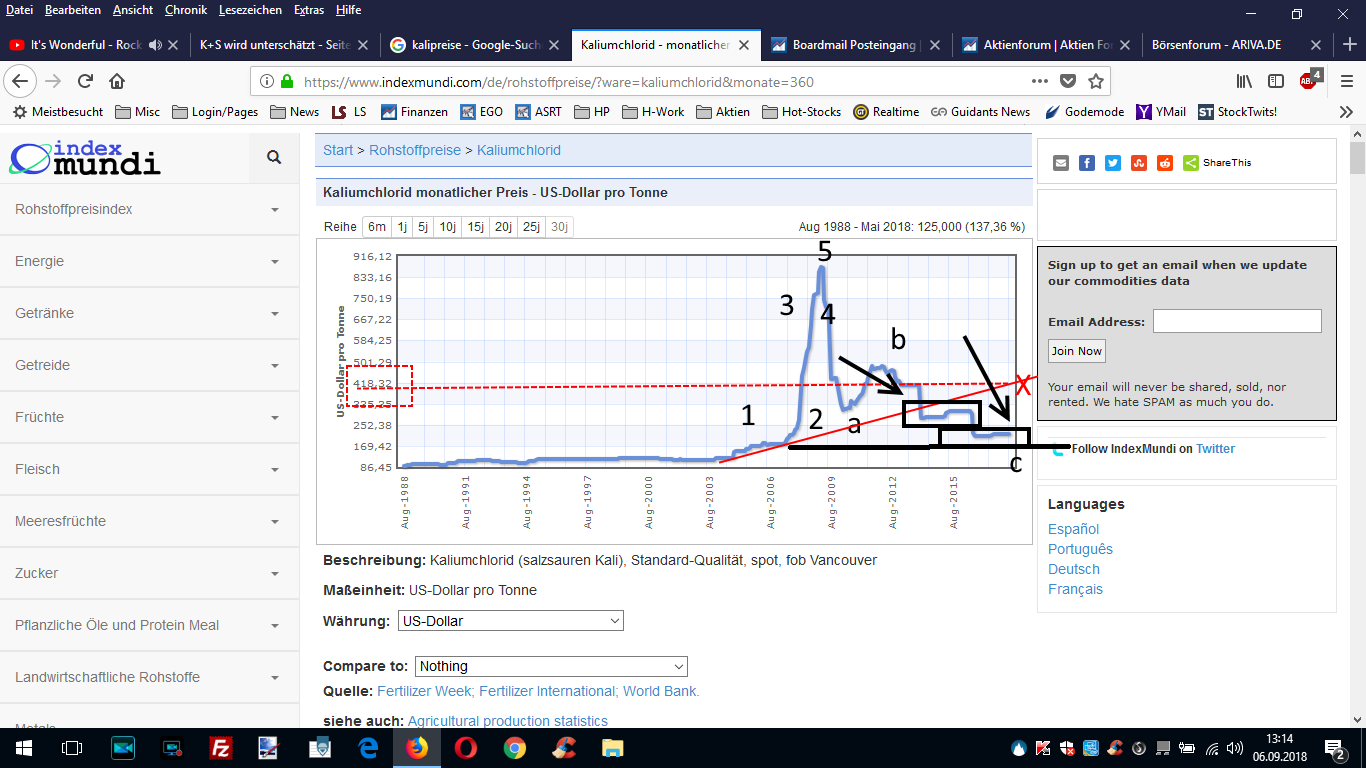Open File Explorer from the taskbar
The image size is (1366, 768).
(x=613, y=748)
